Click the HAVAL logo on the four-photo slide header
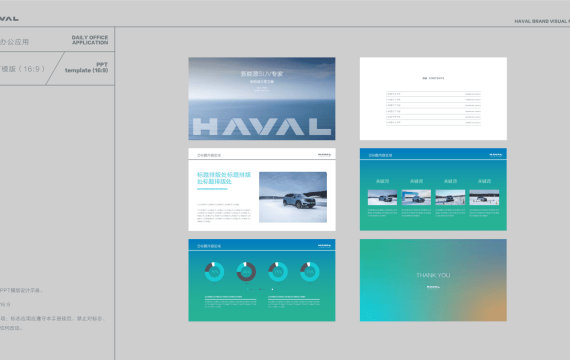 [496, 155]
